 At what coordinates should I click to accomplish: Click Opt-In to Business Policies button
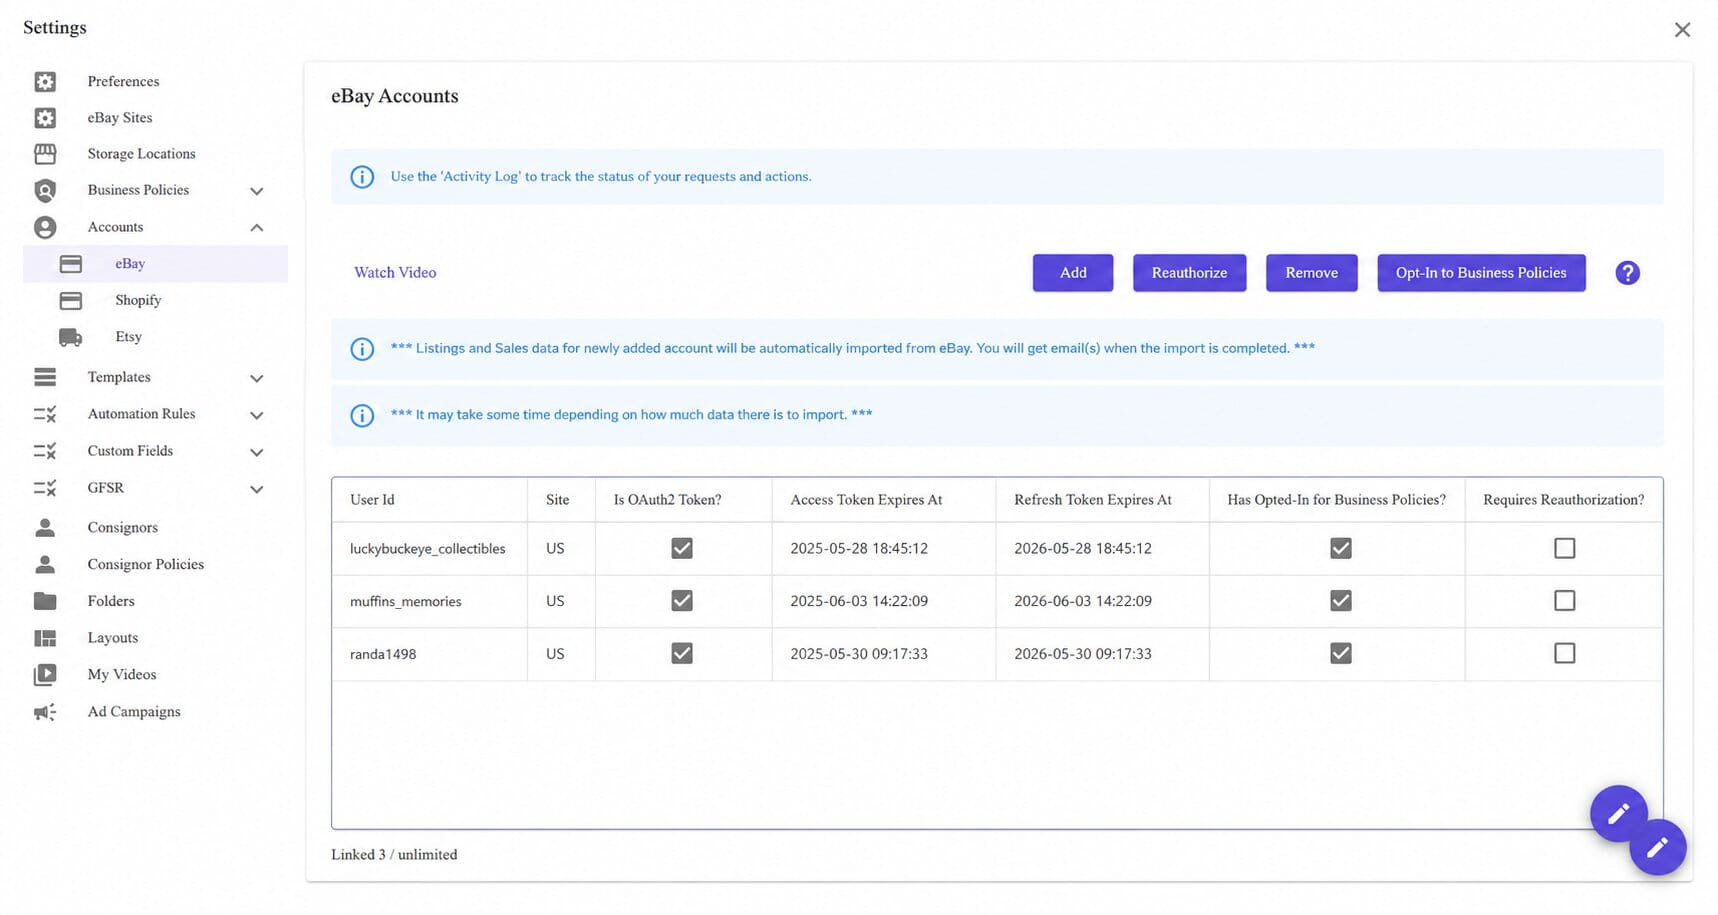pos(1481,273)
